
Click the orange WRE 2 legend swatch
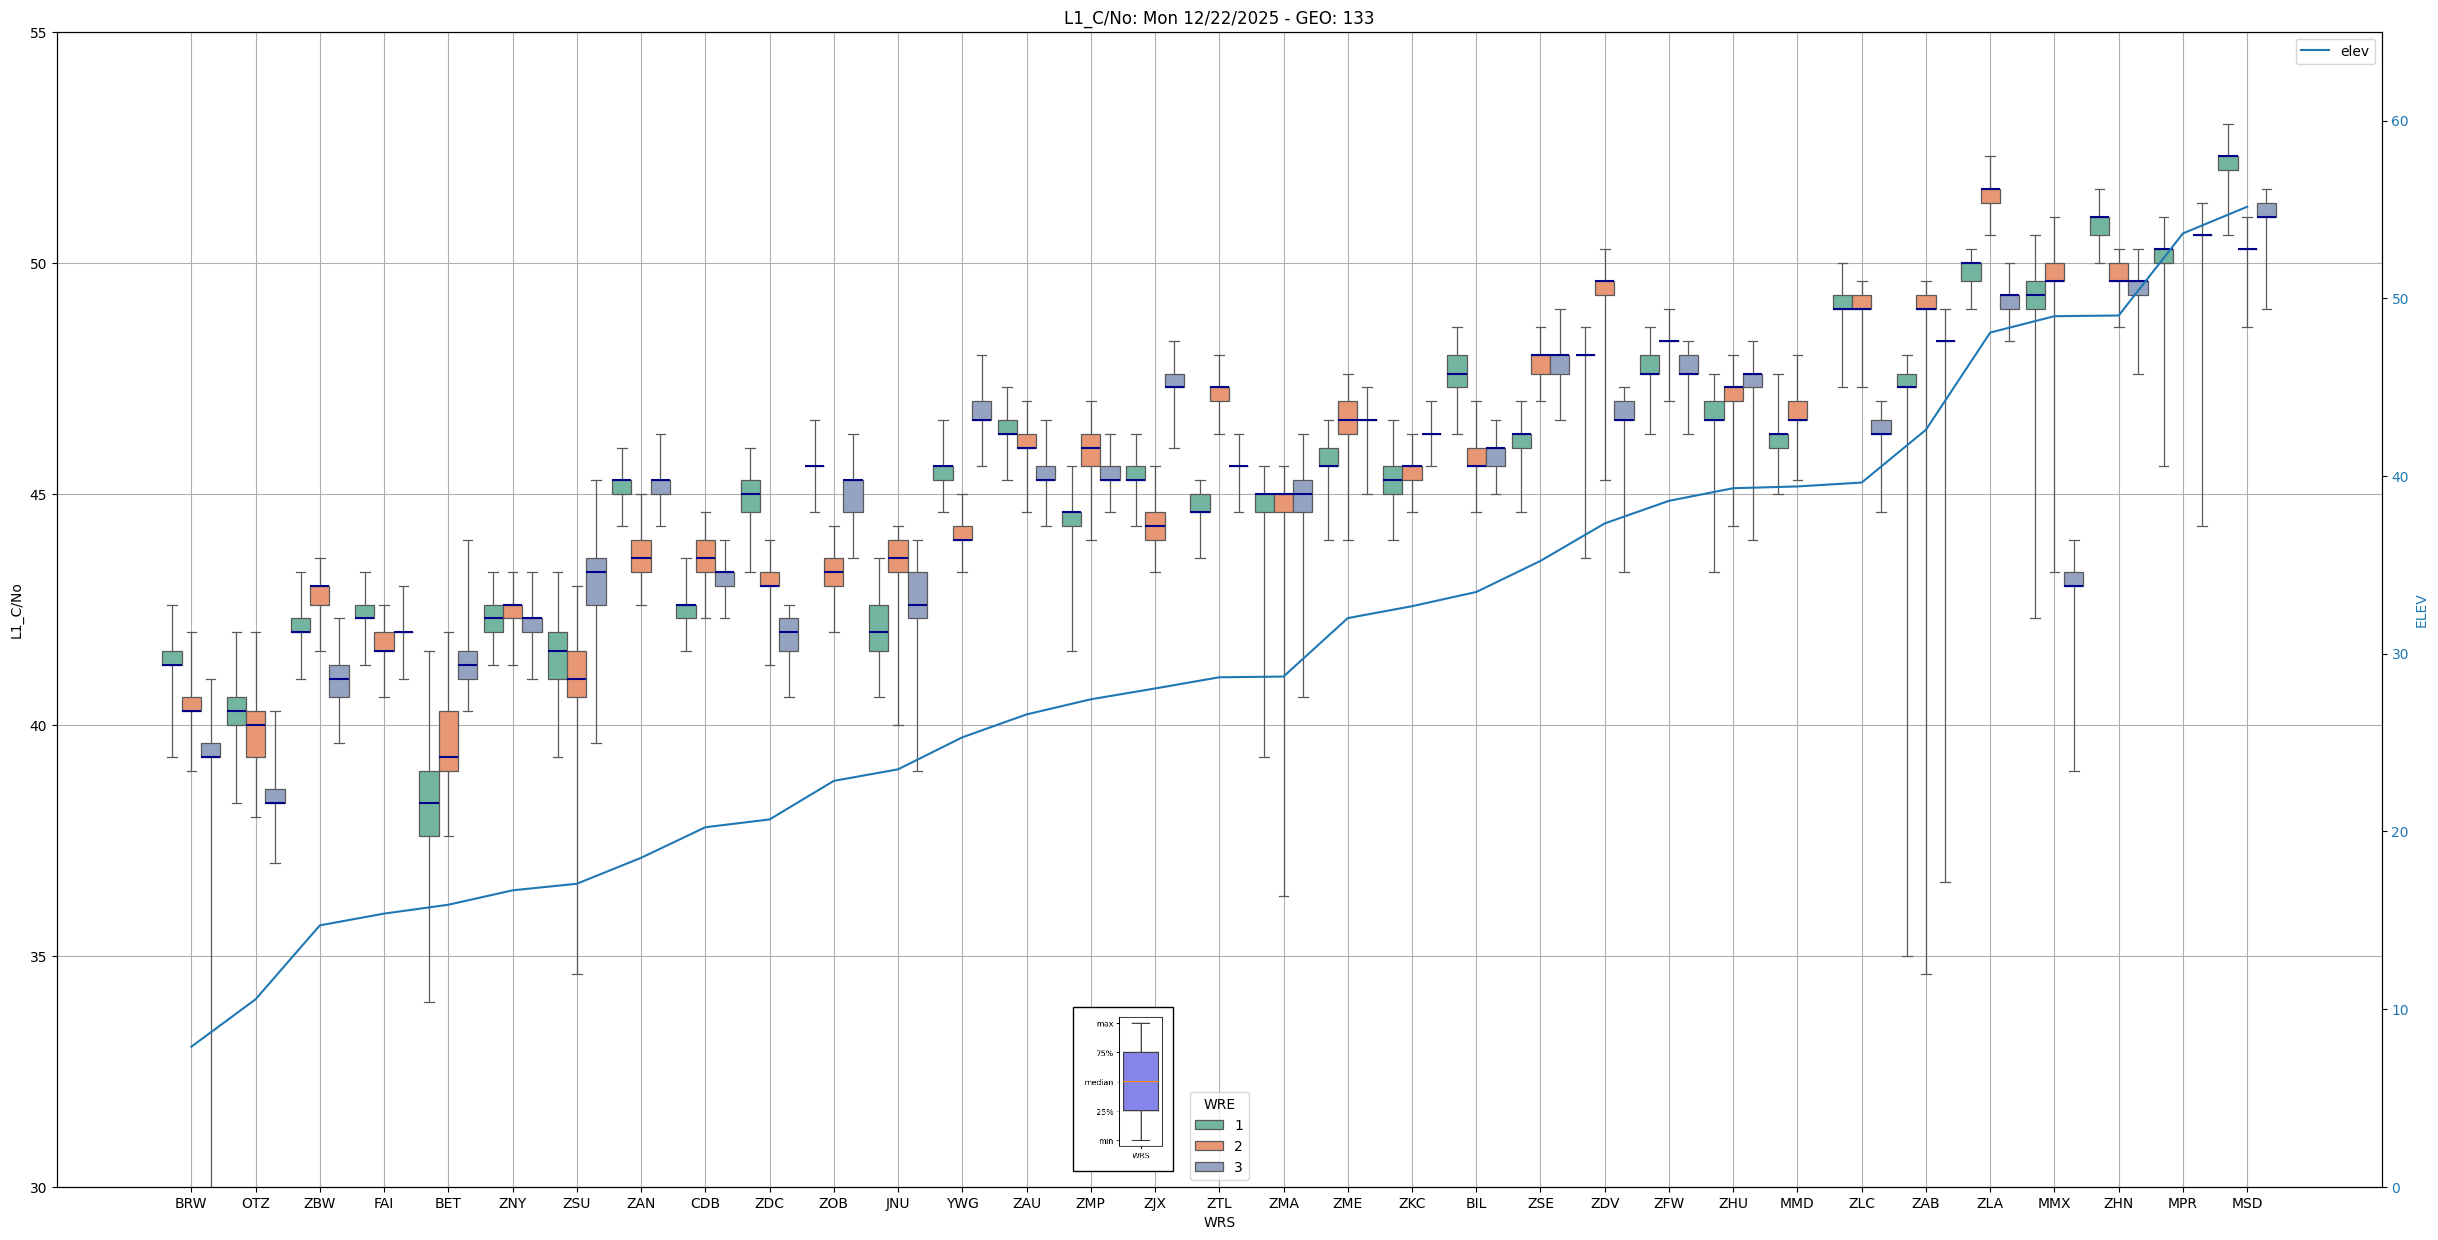tap(1209, 1146)
